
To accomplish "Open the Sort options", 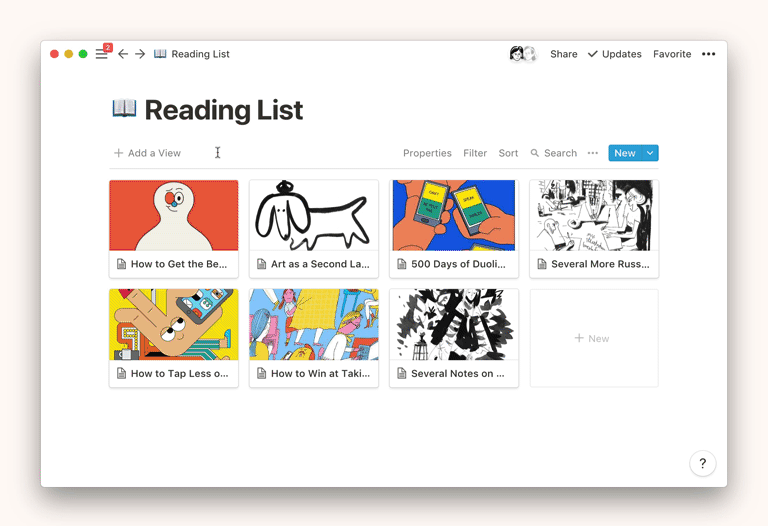I will pyautogui.click(x=508, y=153).
